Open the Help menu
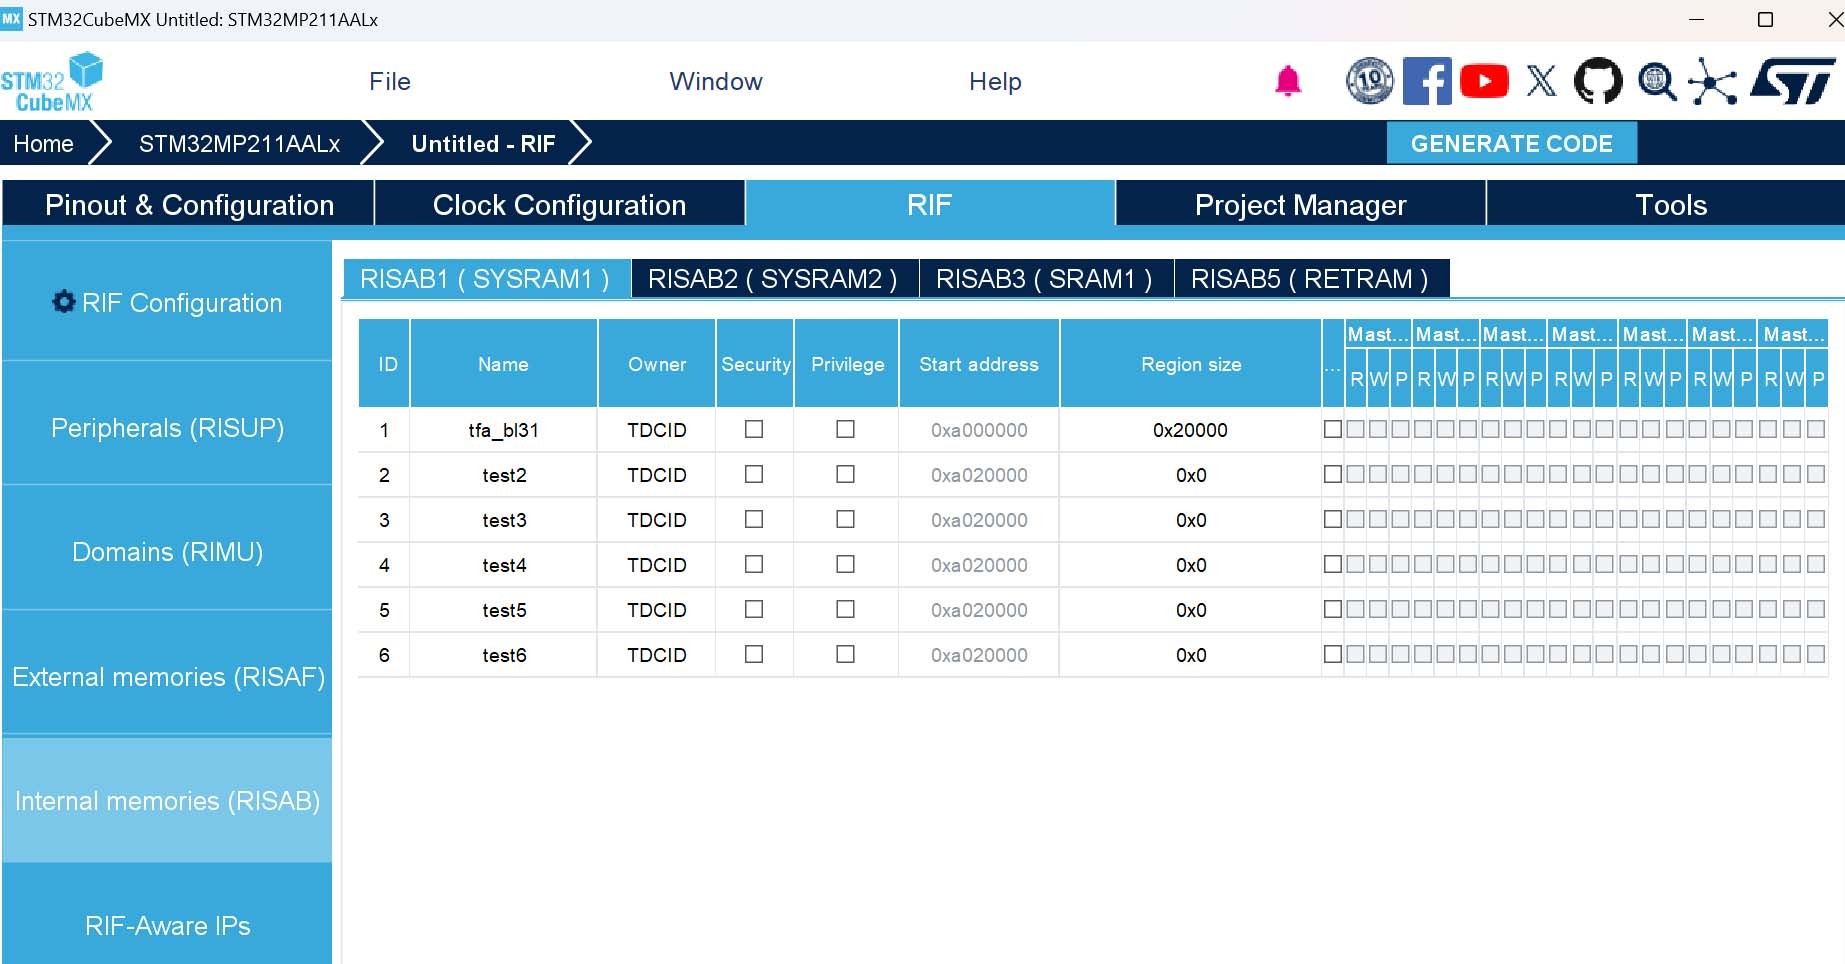Image resolution: width=1845 pixels, height=964 pixels. tap(995, 82)
